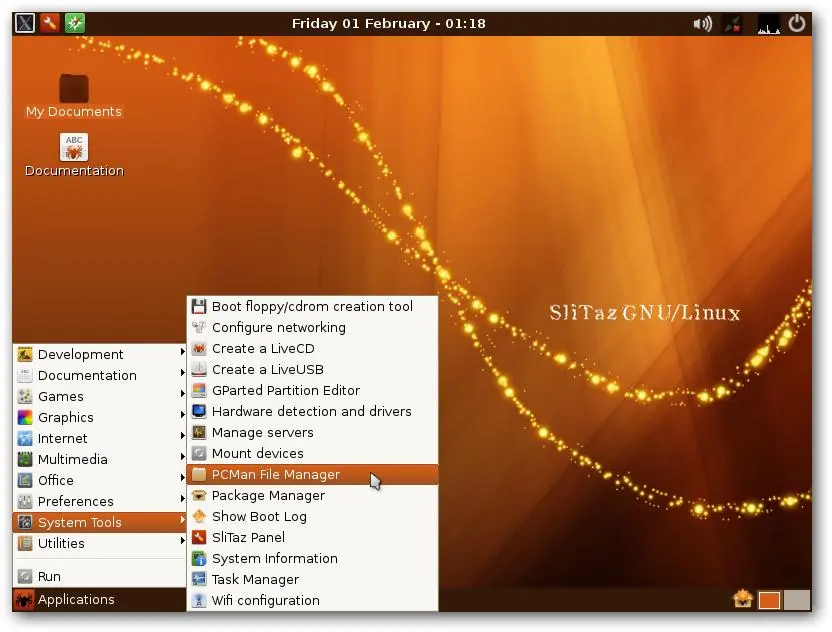Image resolution: width=832 pixels, height=632 pixels.
Task: Open GParted Partition Editor entry
Action: (313, 391)
